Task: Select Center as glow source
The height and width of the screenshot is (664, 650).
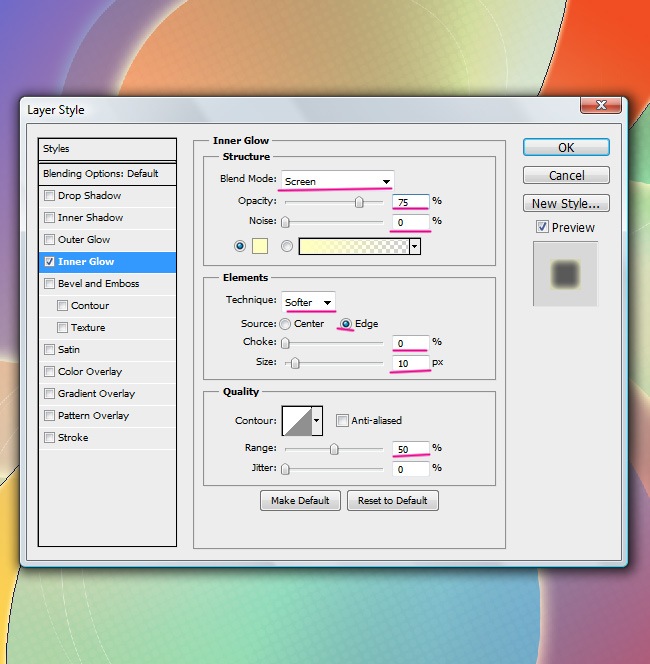Action: 285,324
